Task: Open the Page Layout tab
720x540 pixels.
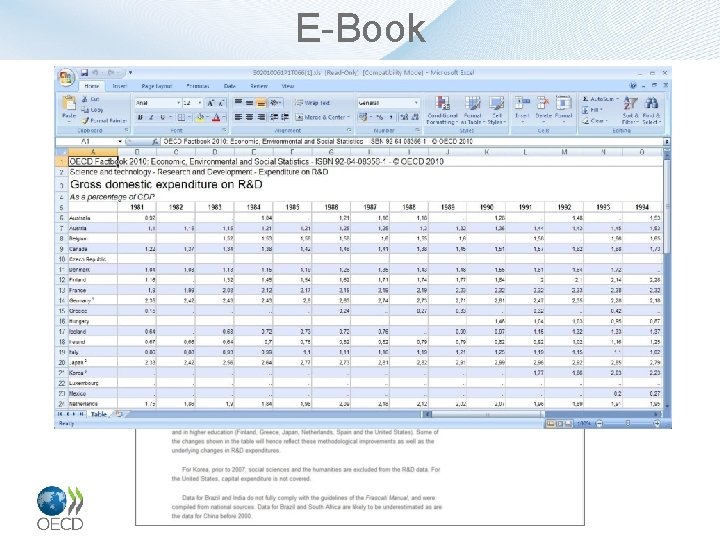Action: point(157,86)
